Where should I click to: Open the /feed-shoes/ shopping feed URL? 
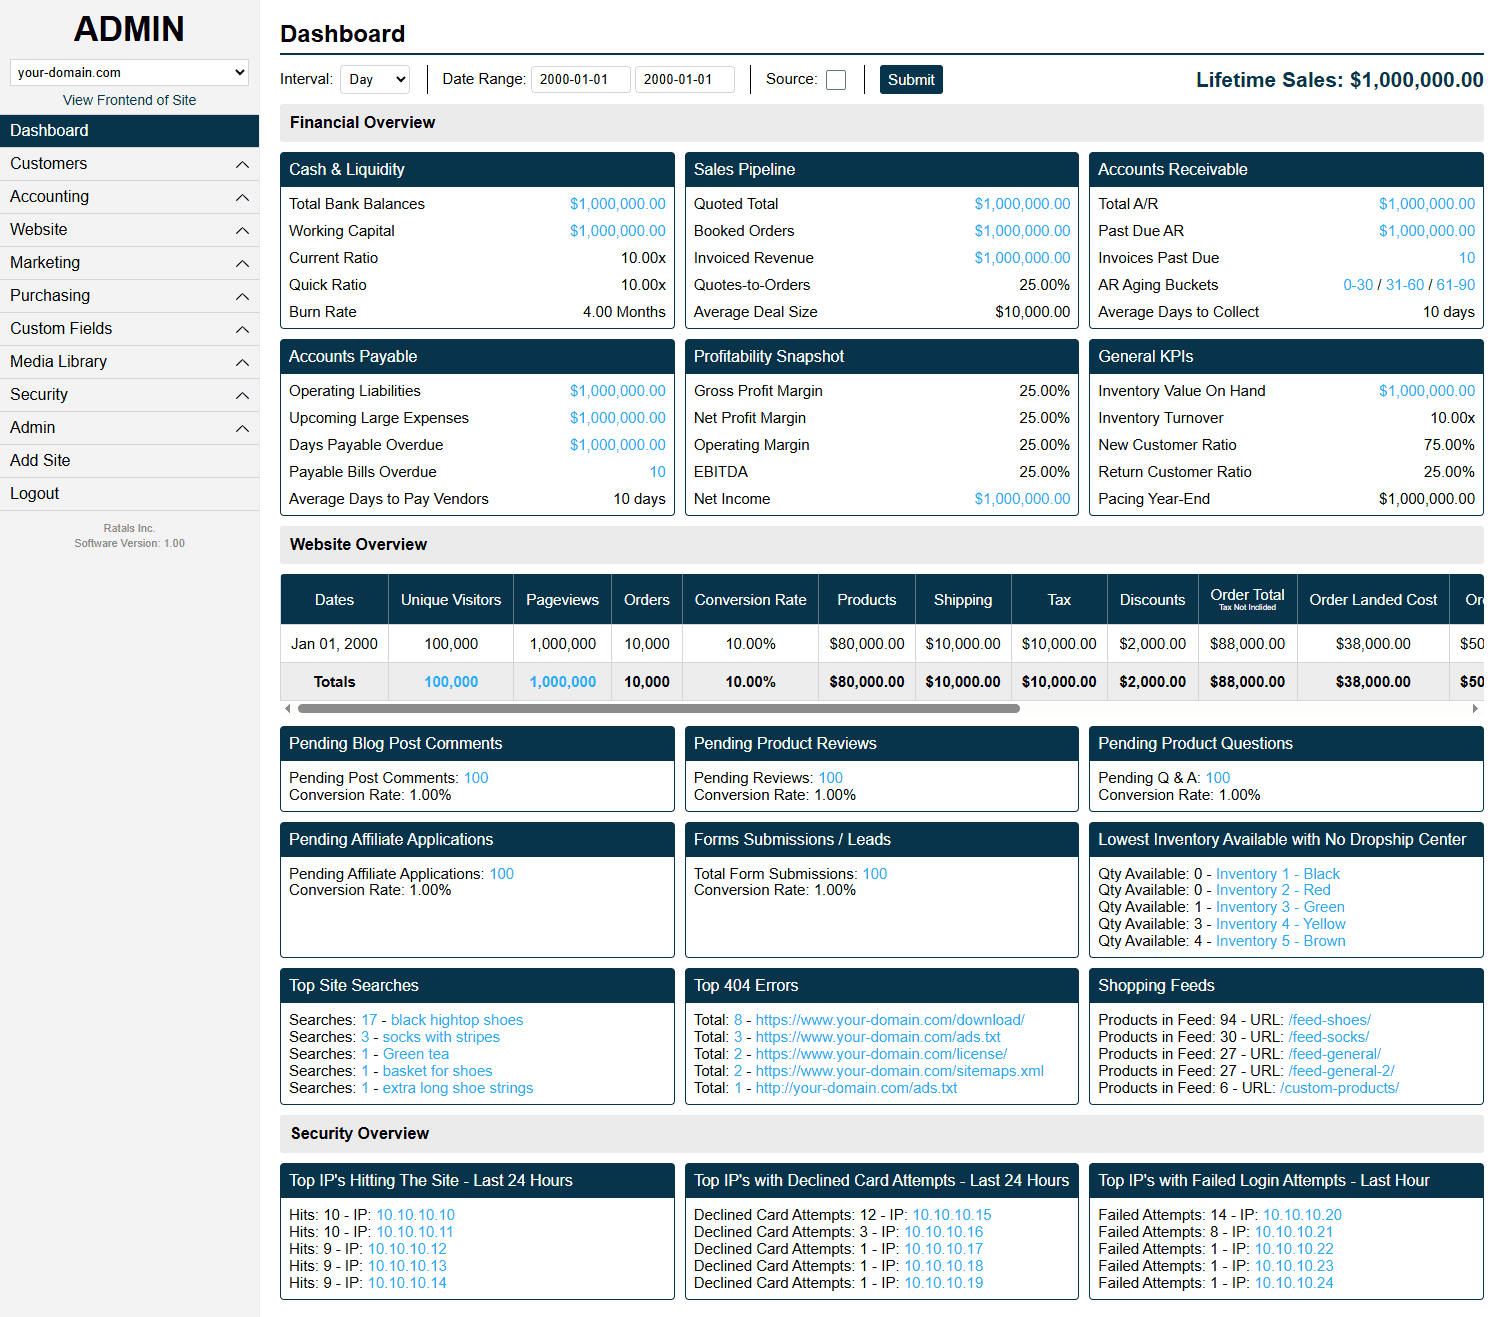pos(1328,1019)
